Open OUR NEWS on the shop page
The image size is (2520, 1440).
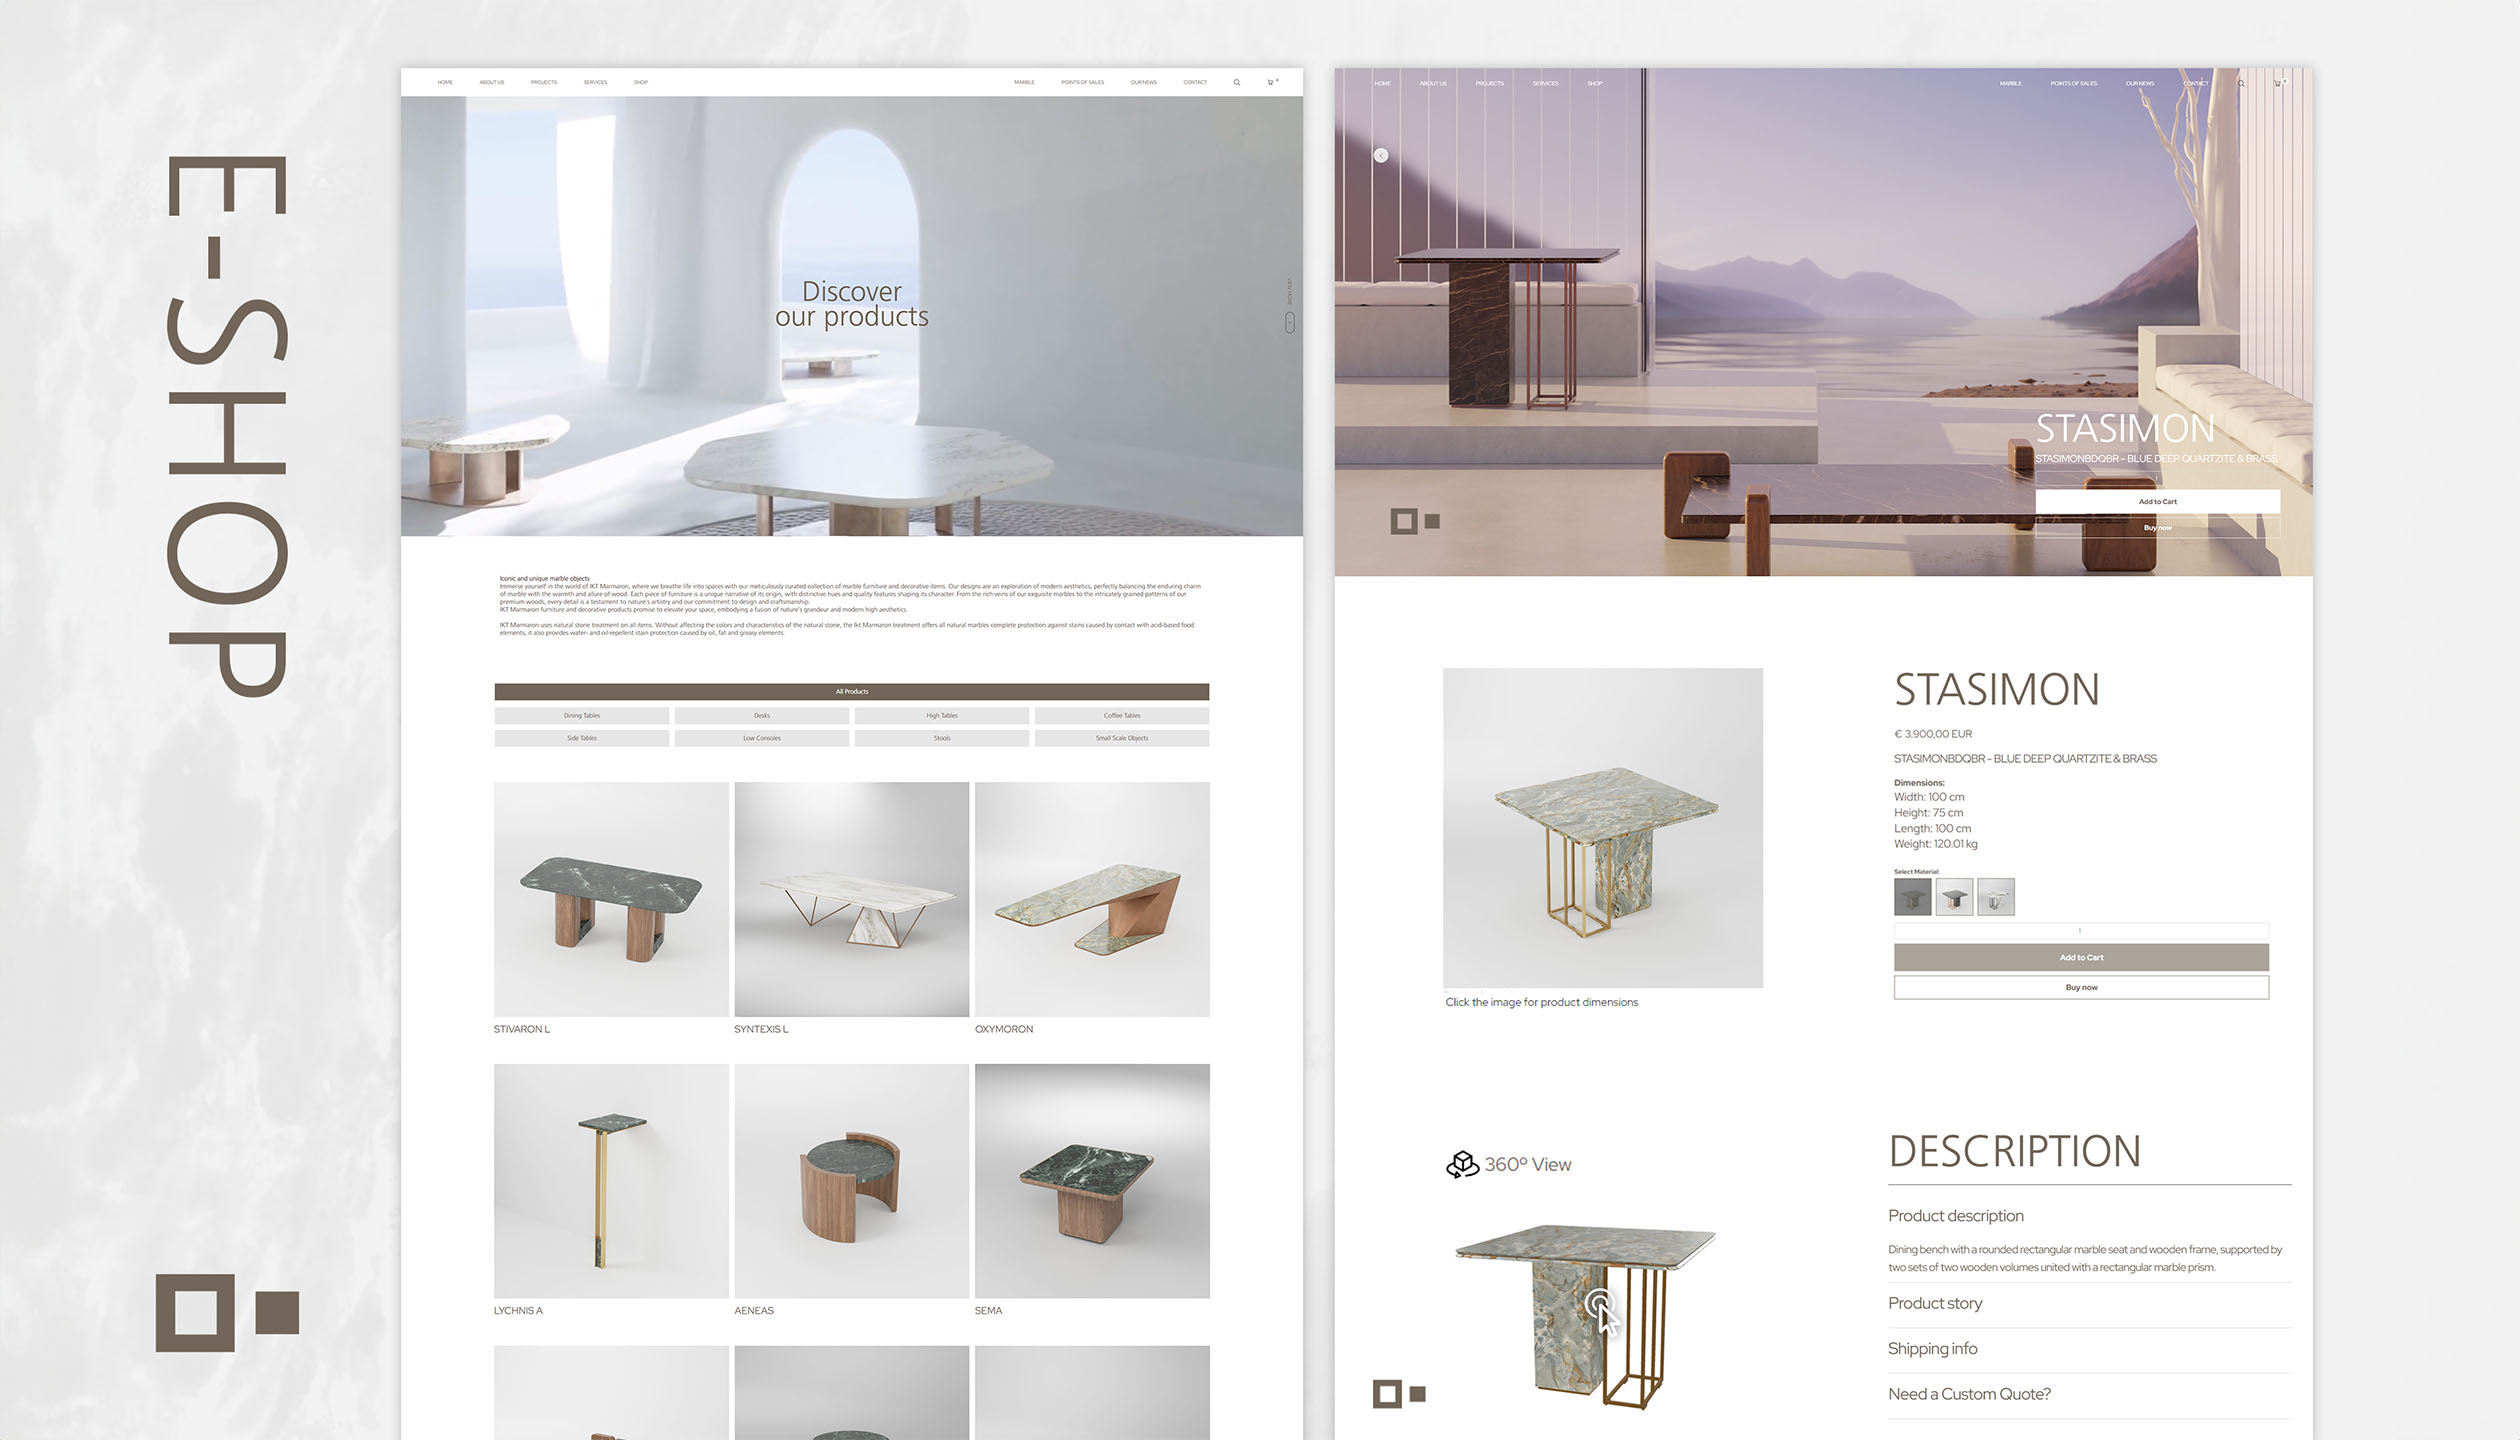1144,82
